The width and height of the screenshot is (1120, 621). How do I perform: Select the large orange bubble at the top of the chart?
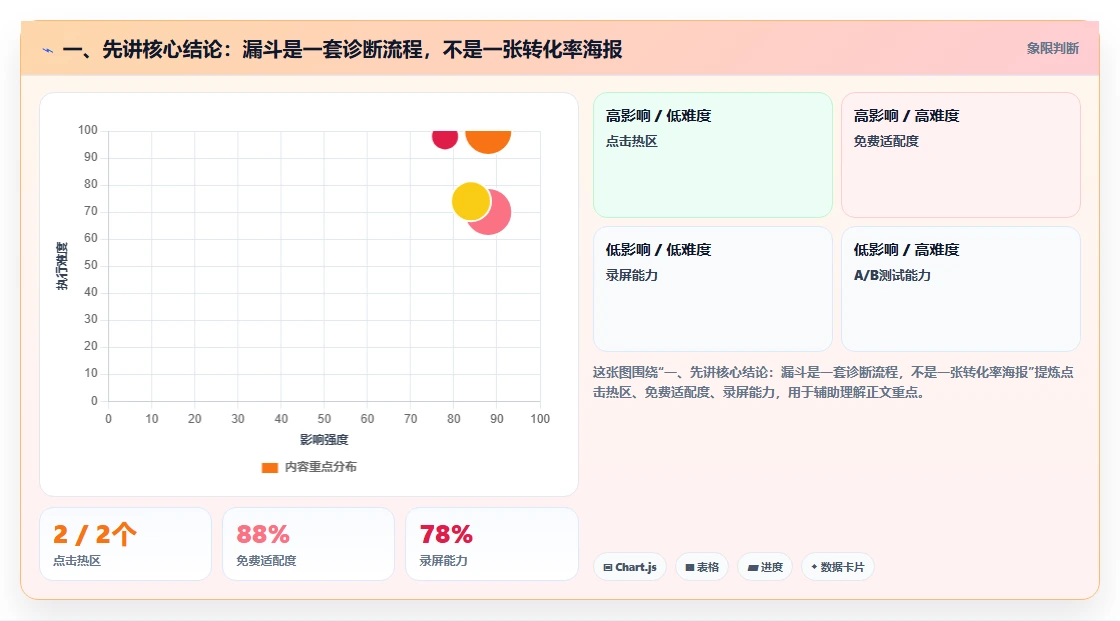[488, 141]
